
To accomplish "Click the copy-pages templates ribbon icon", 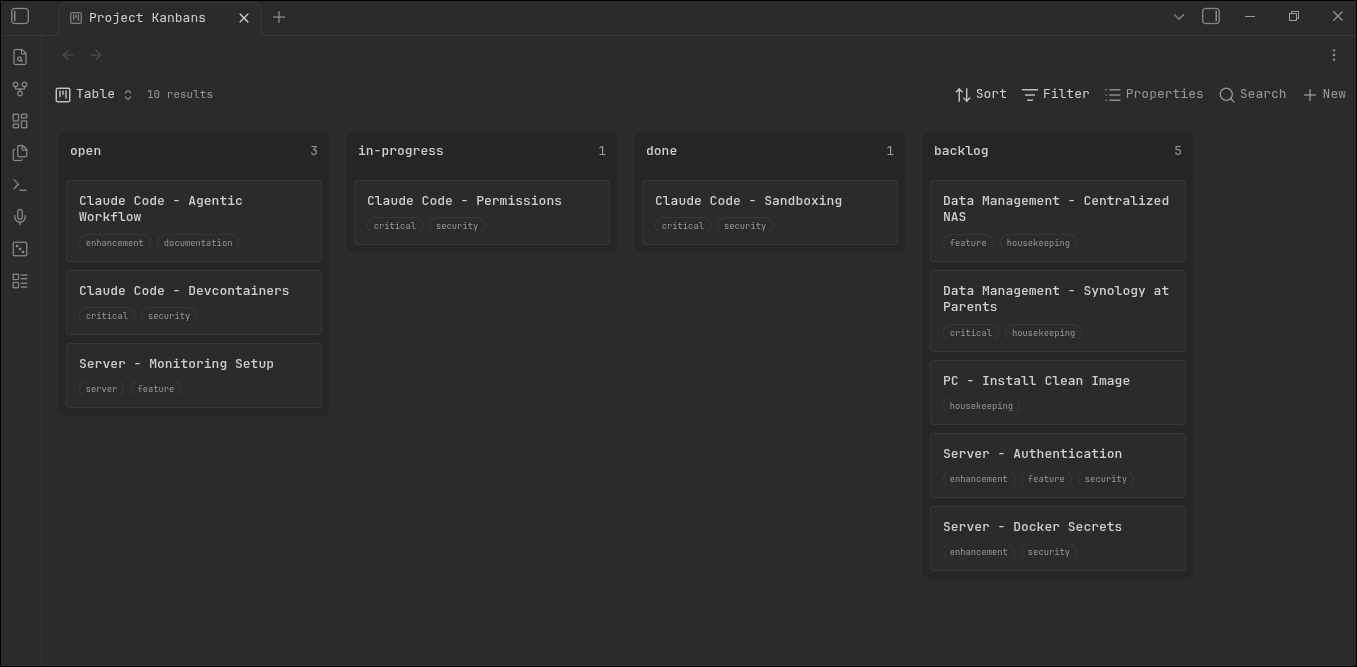I will [x=20, y=153].
